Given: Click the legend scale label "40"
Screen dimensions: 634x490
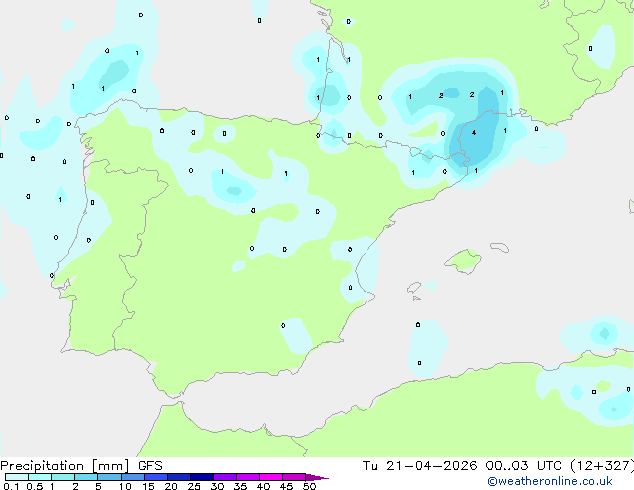Looking at the screenshot, I should (263, 486).
